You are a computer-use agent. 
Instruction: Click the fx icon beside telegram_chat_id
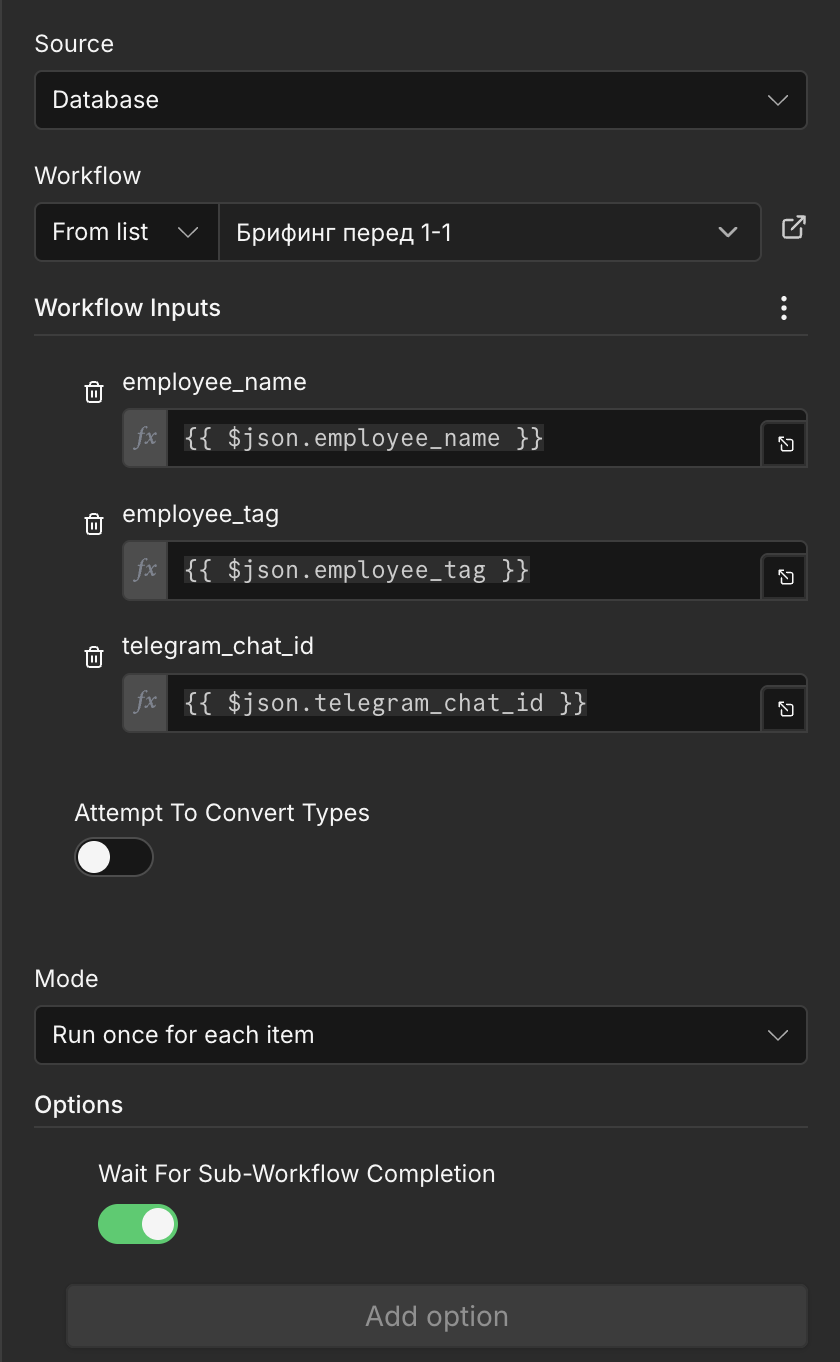click(146, 702)
